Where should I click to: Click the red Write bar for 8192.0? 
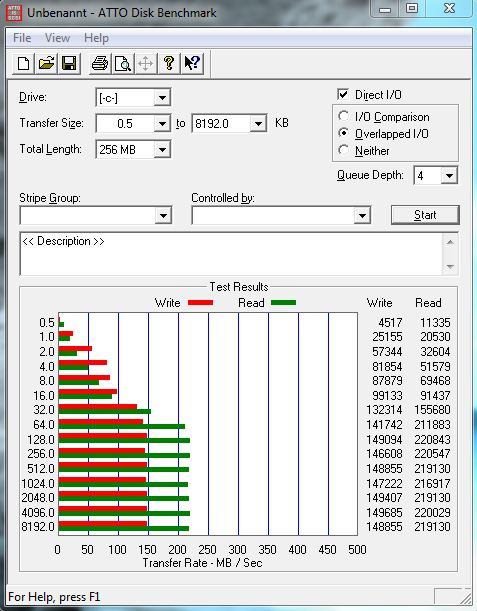(x=103, y=523)
